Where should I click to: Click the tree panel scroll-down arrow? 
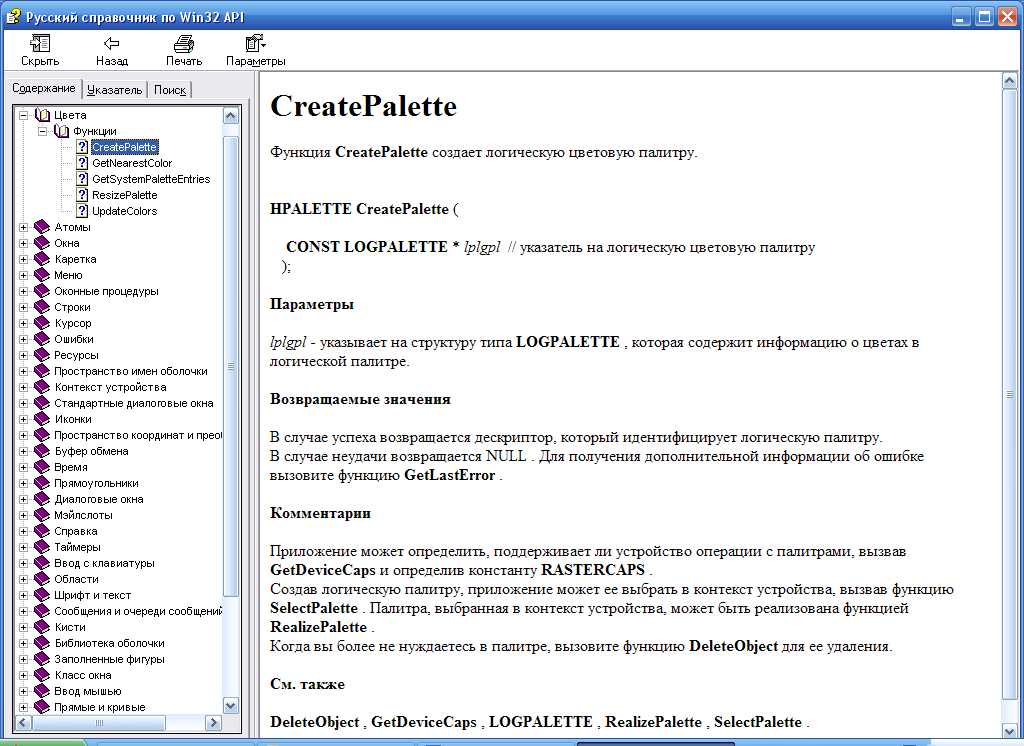tap(231, 705)
